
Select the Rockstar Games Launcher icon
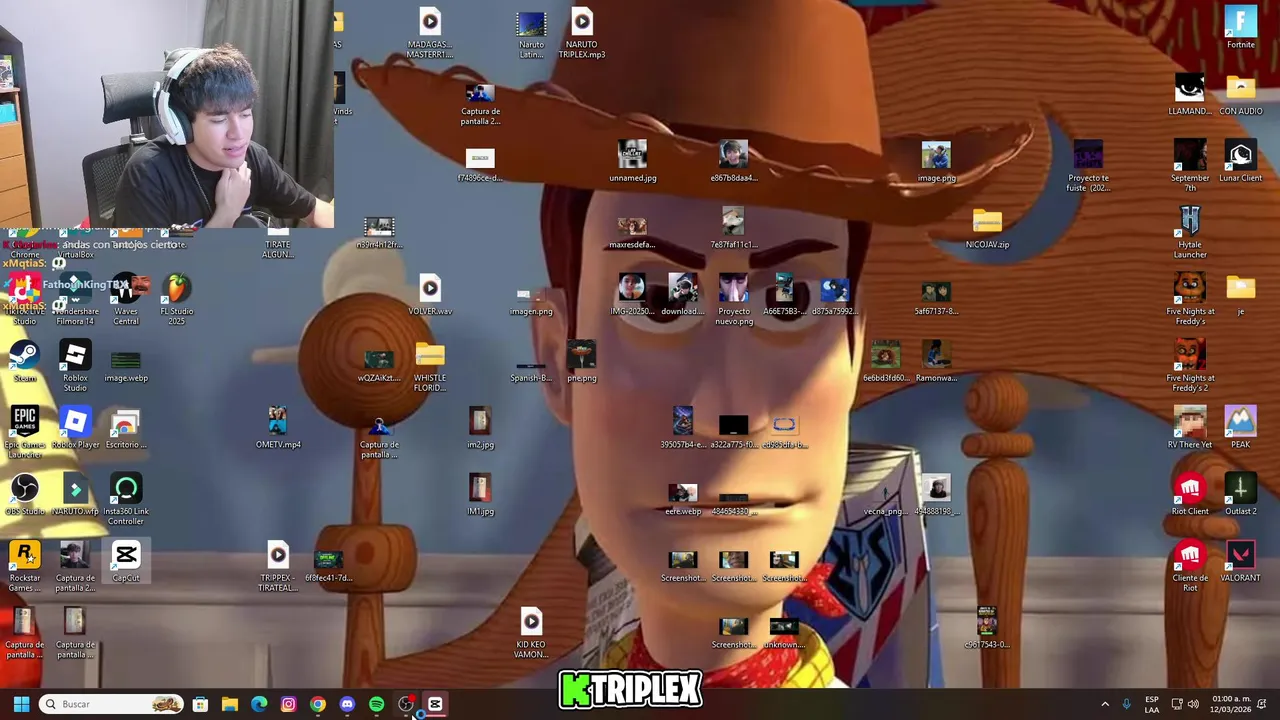(25, 566)
